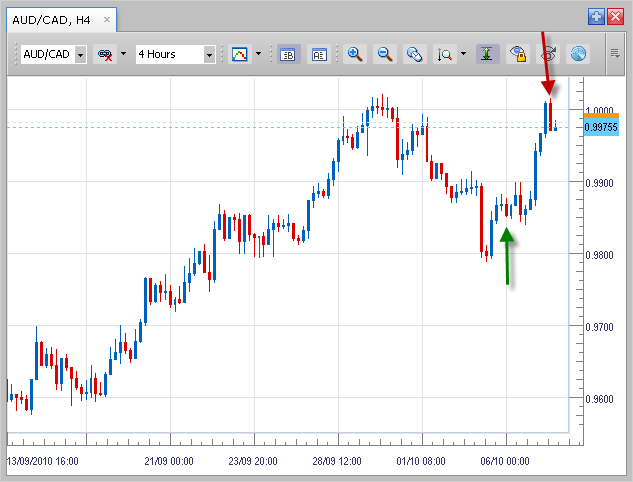Viewport: 633px width, 482px height.
Task: Expand the chart type options arrow
Action: (x=258, y=54)
